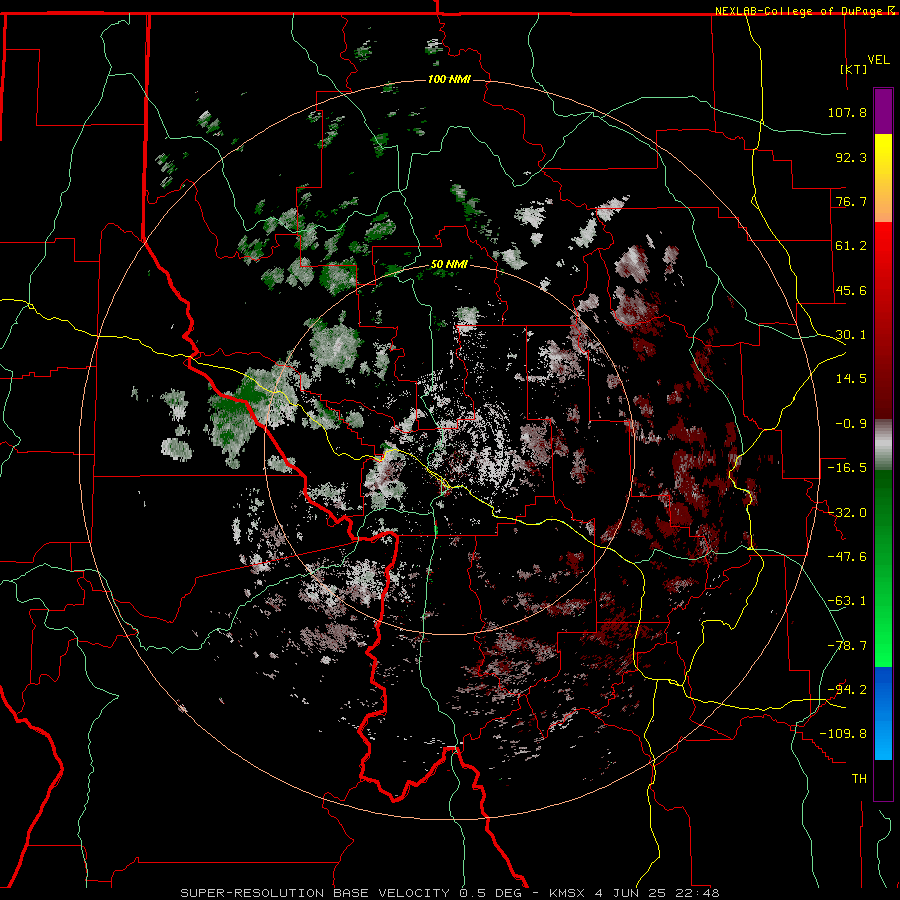Click the green segment of the color bar

[x=883, y=568]
